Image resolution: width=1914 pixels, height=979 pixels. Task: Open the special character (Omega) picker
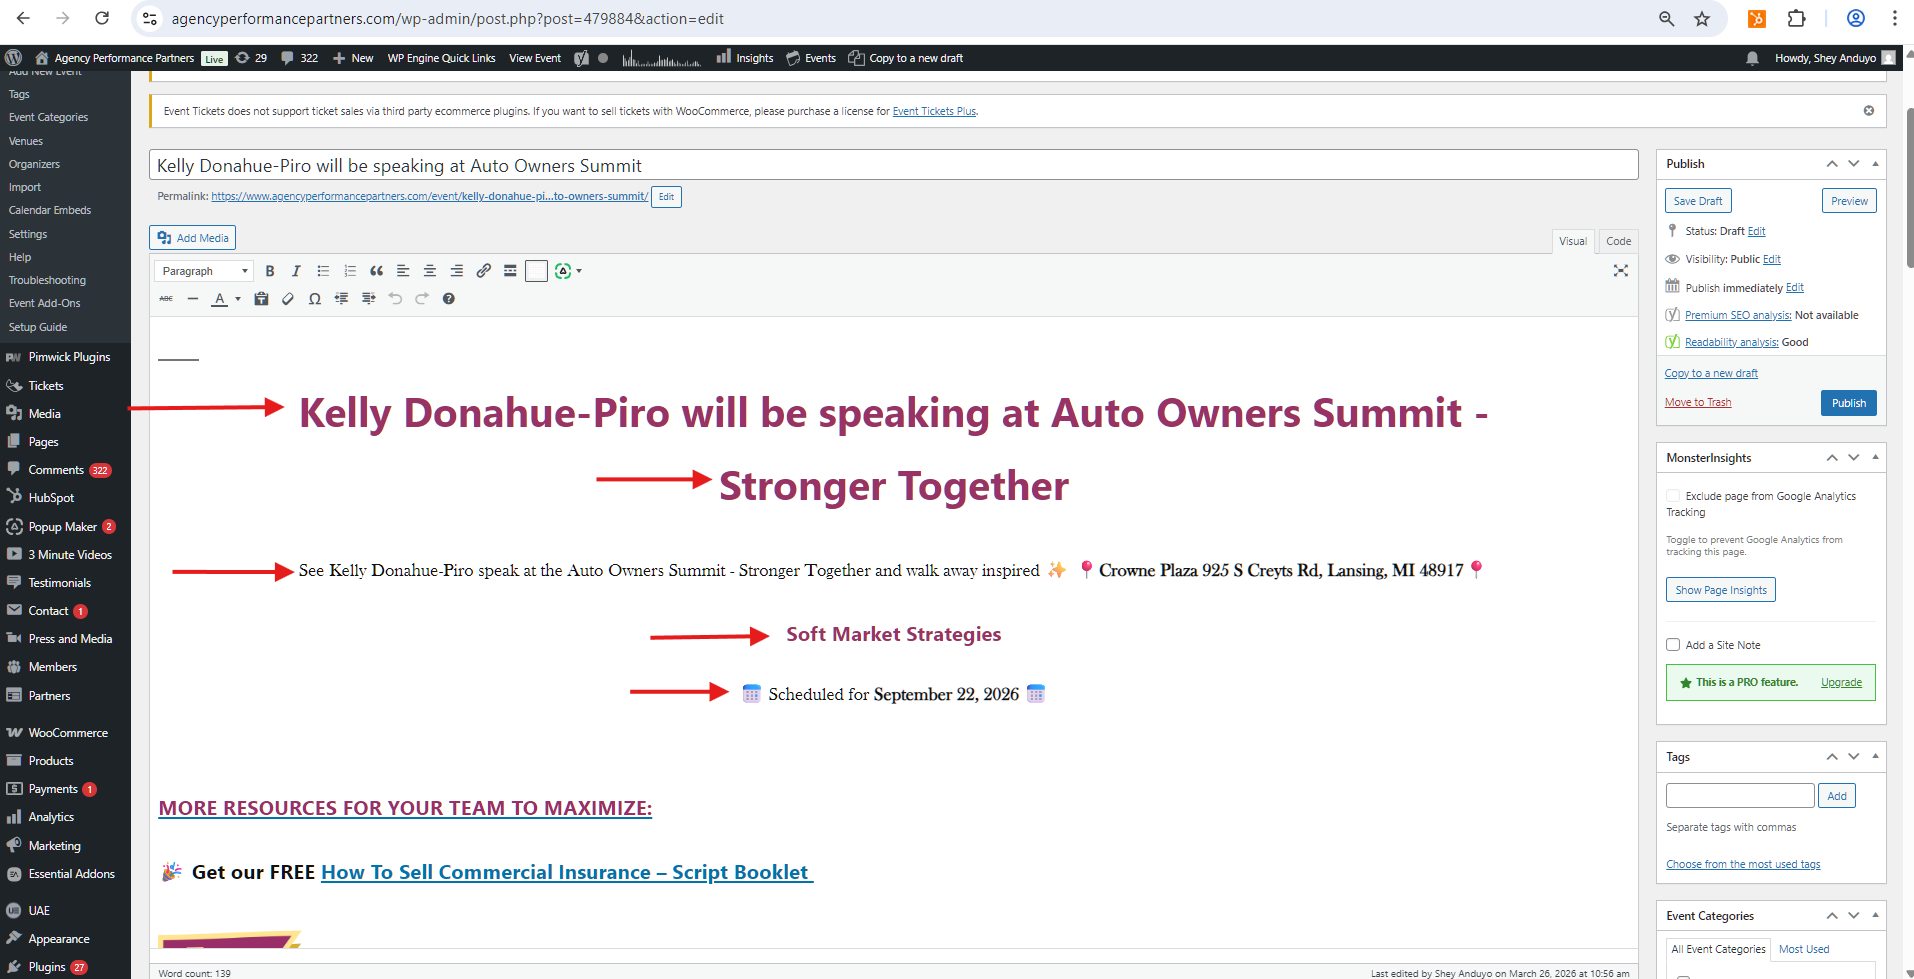315,299
